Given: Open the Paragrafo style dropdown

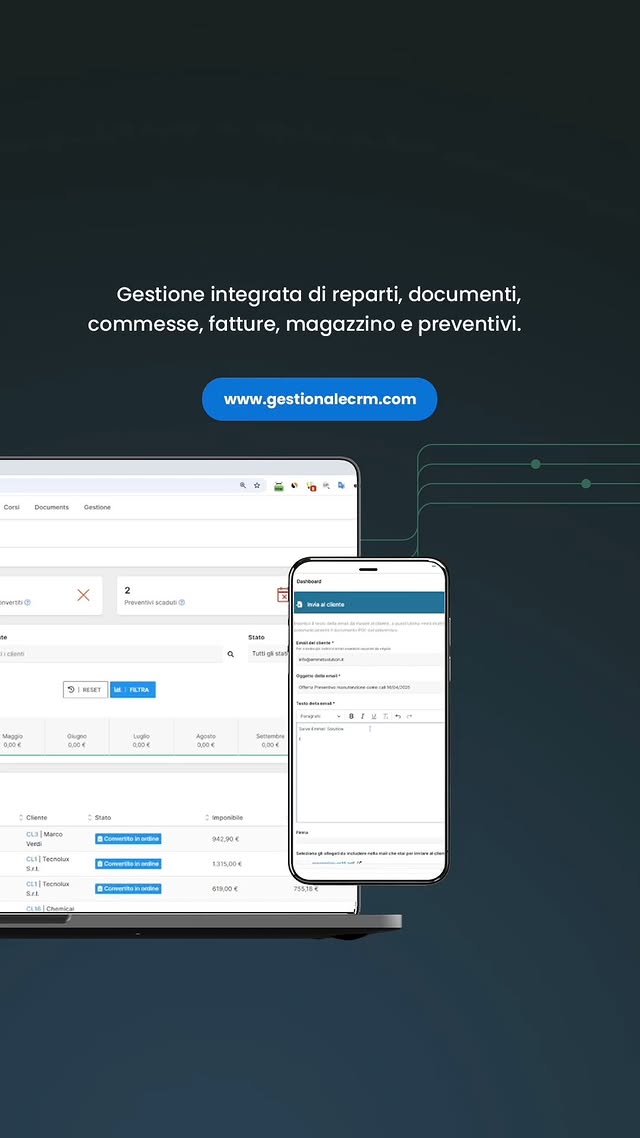Looking at the screenshot, I should click(x=320, y=716).
